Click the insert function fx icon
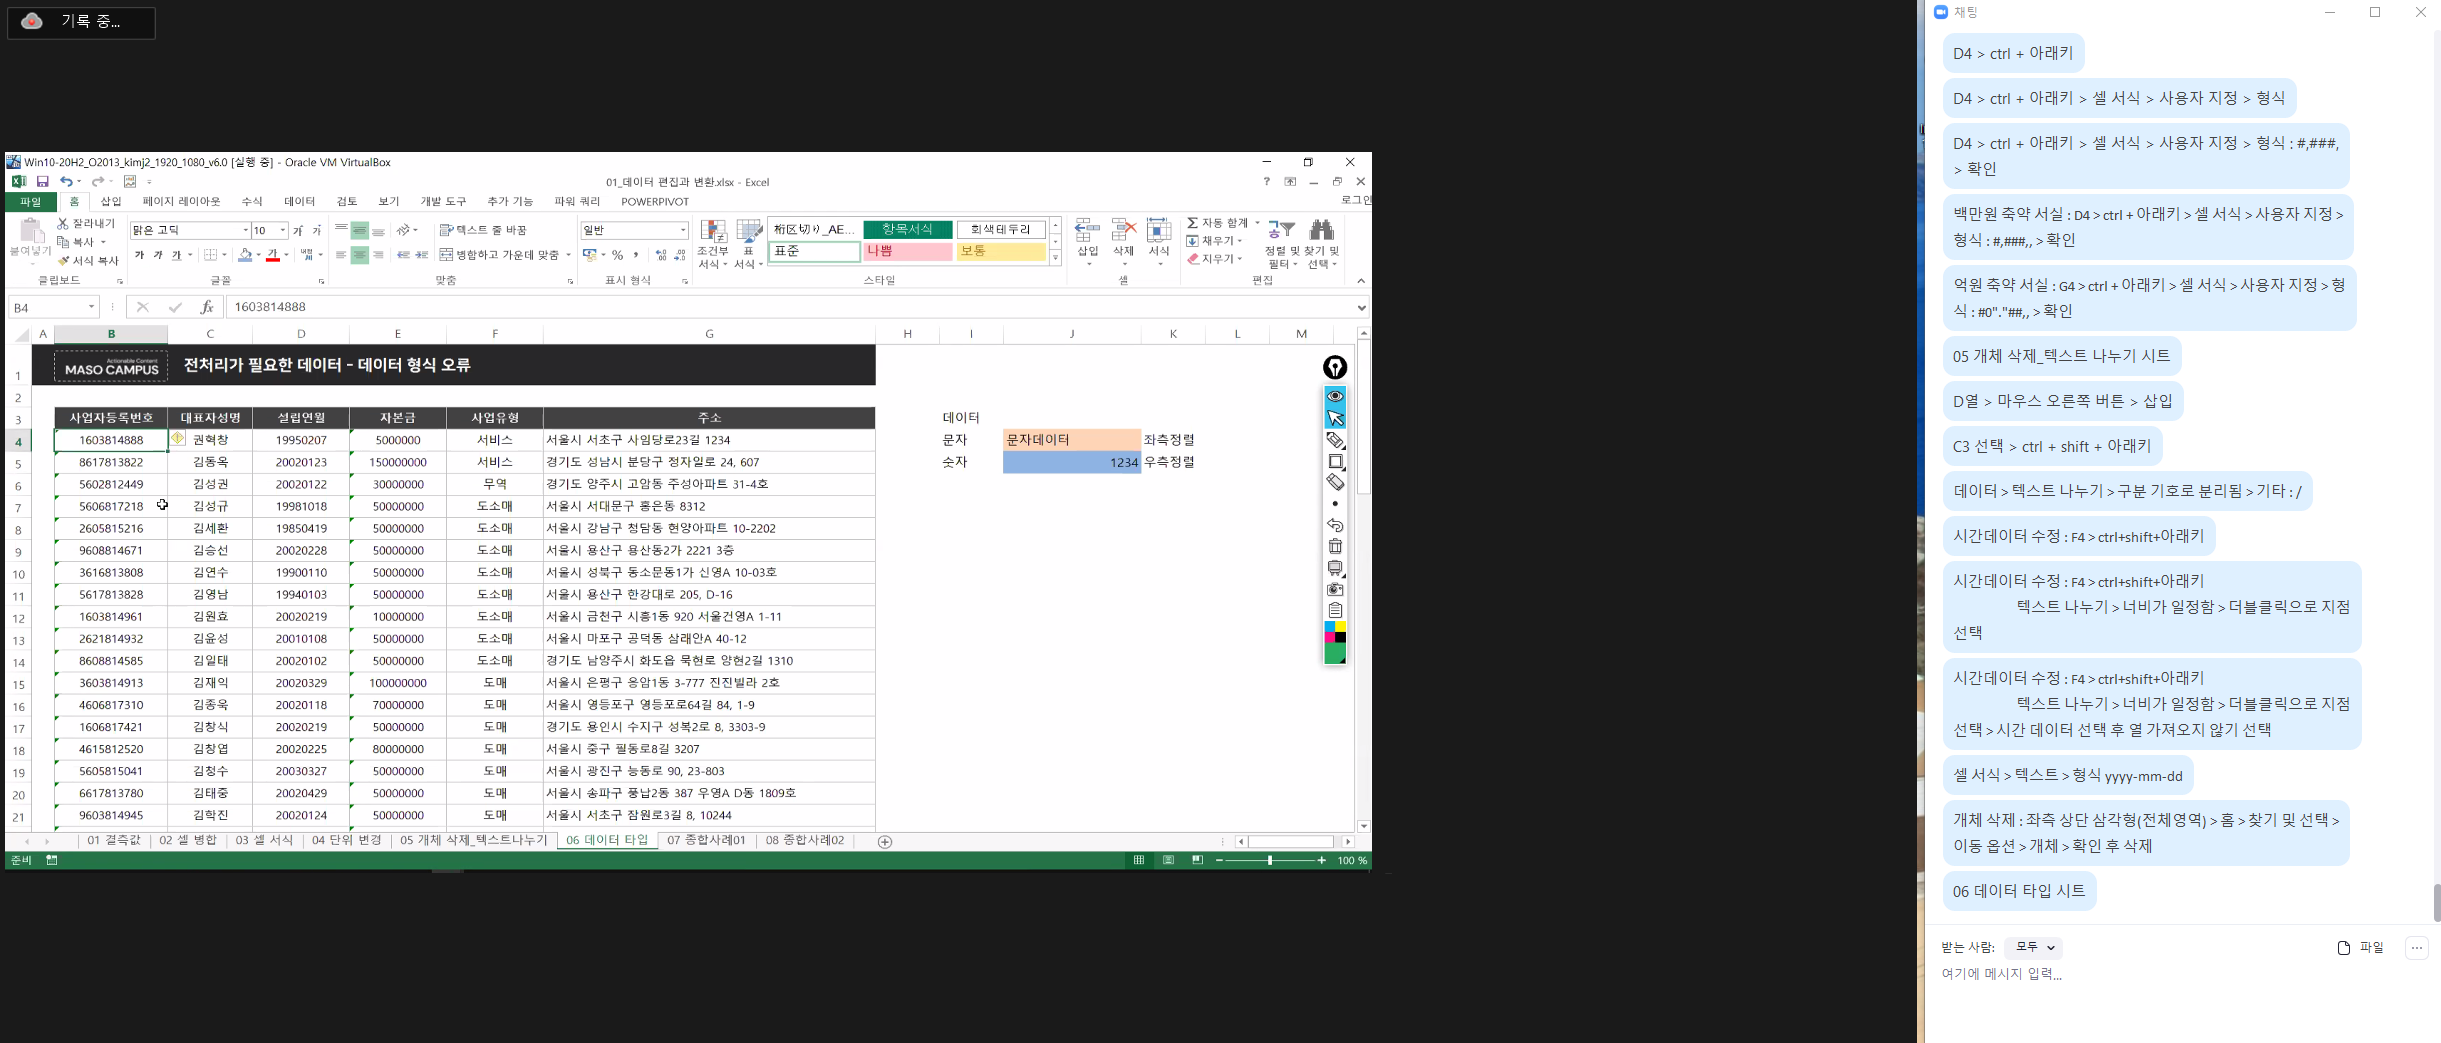 click(x=206, y=307)
